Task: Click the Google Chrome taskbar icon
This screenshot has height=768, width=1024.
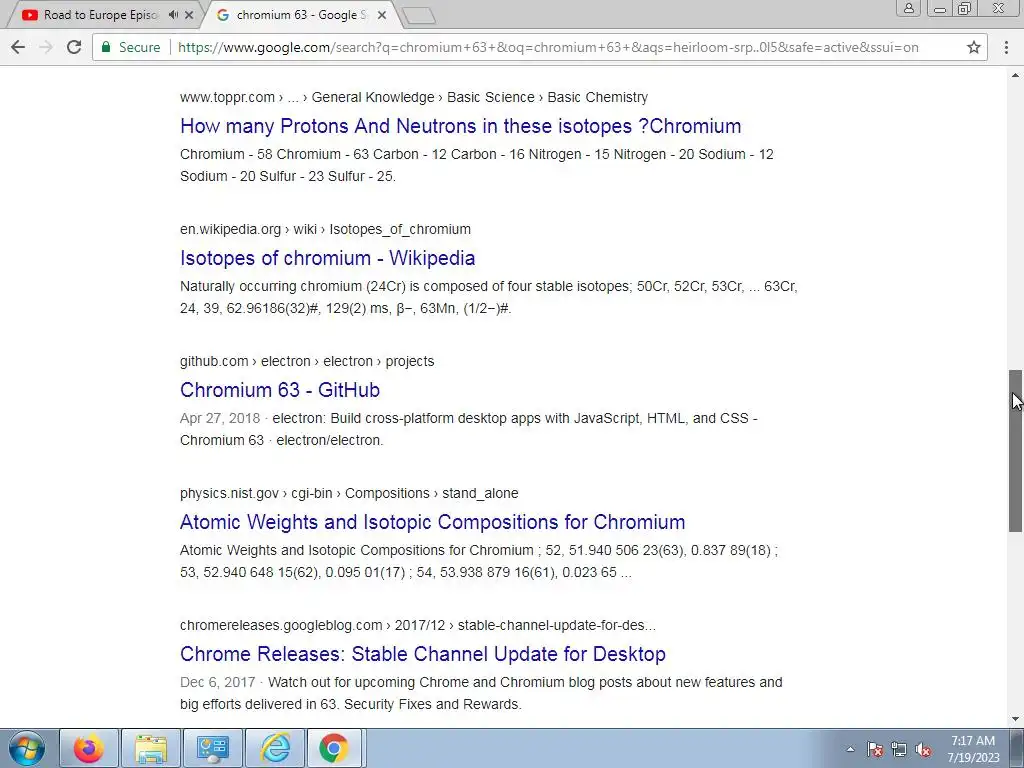Action: coord(334,748)
